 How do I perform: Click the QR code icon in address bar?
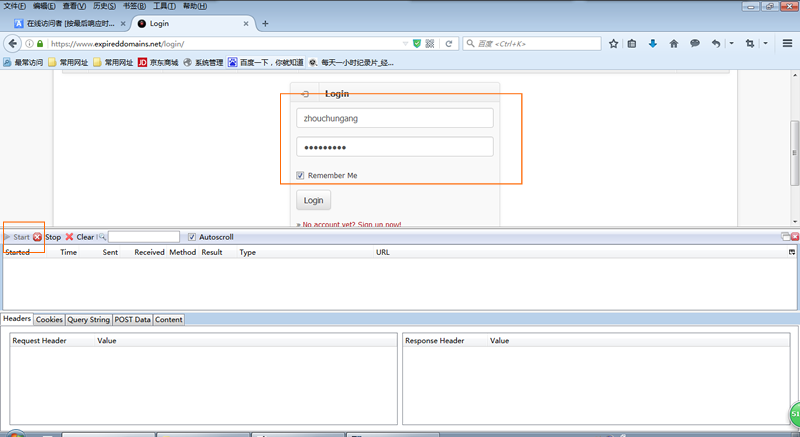(x=430, y=44)
